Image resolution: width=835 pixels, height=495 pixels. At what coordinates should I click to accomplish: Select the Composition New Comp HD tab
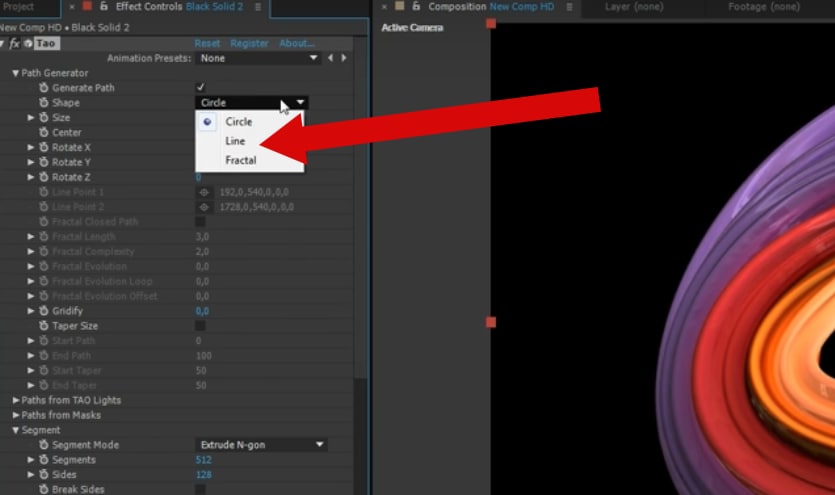tap(491, 7)
